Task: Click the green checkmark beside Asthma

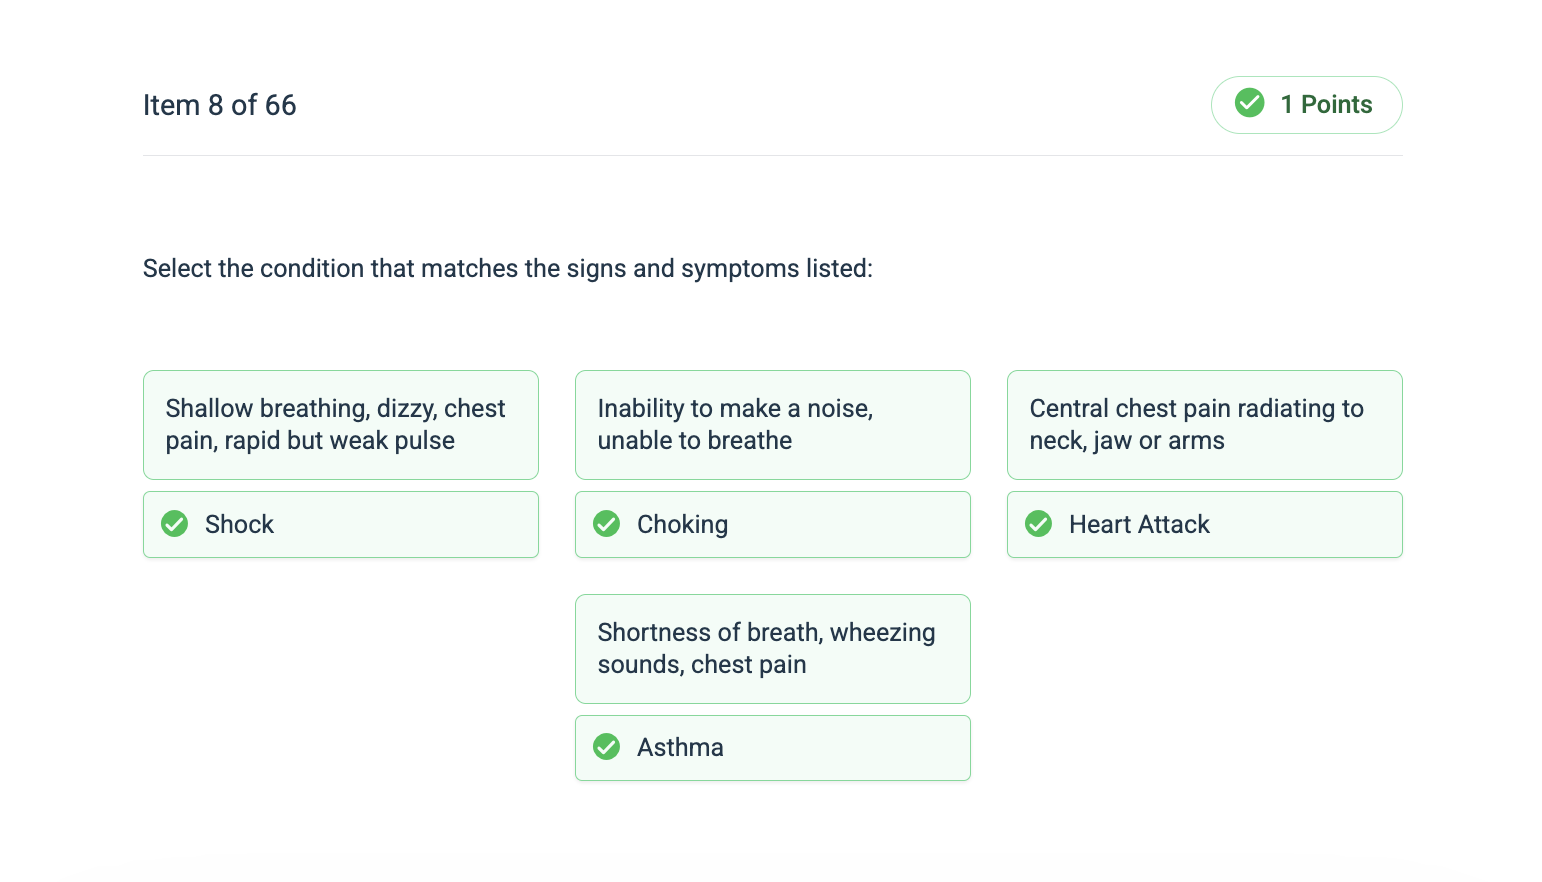Action: (607, 747)
